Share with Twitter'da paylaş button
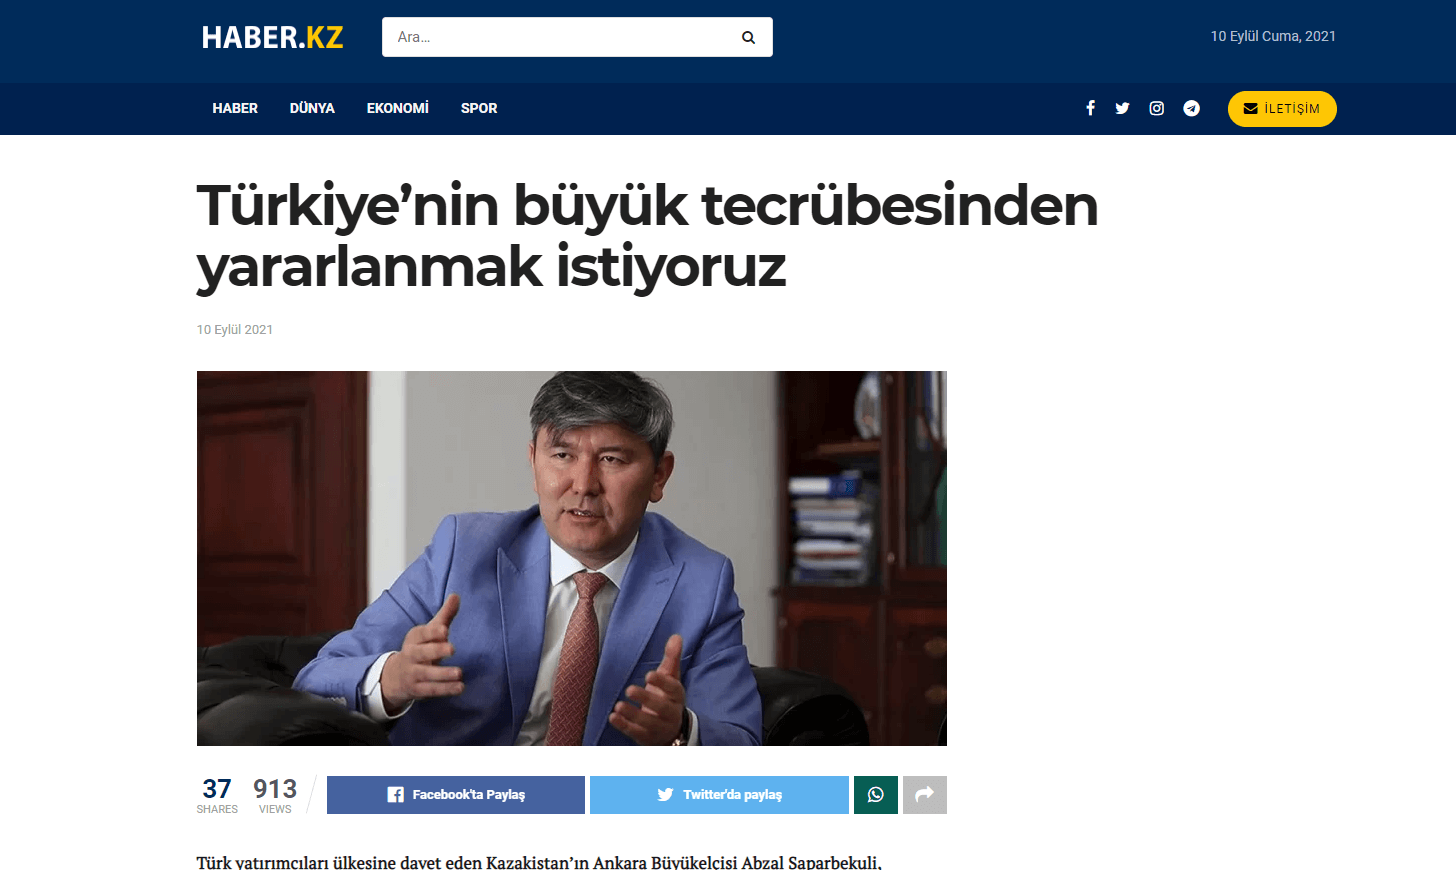The width and height of the screenshot is (1456, 870). 719,795
